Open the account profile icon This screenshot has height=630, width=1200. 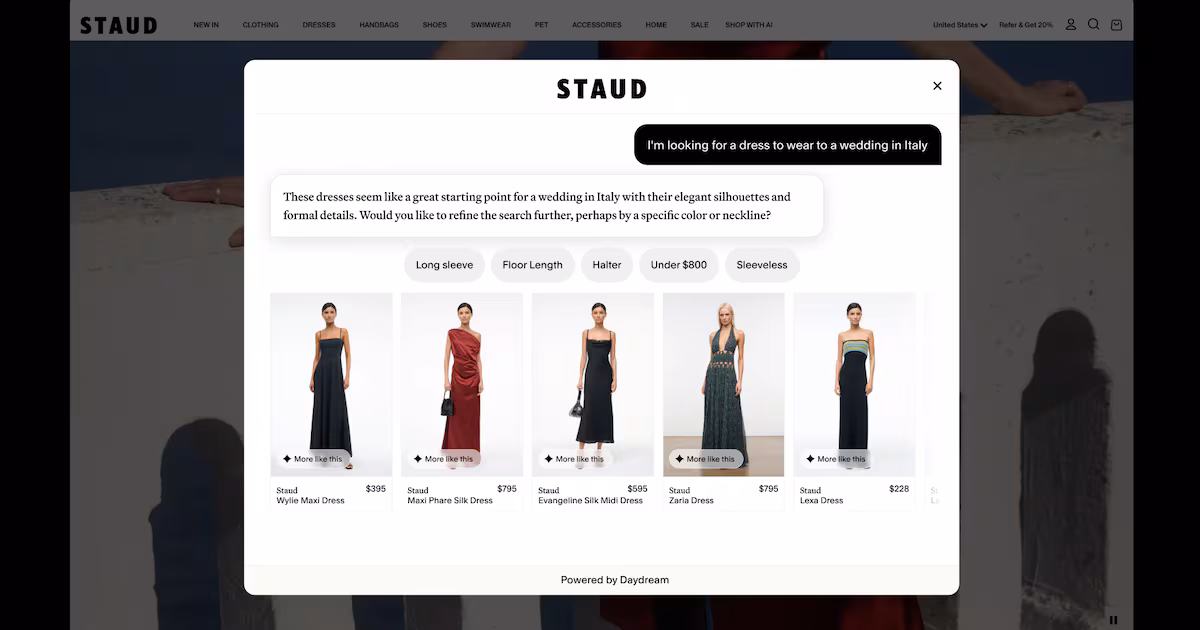pyautogui.click(x=1071, y=24)
